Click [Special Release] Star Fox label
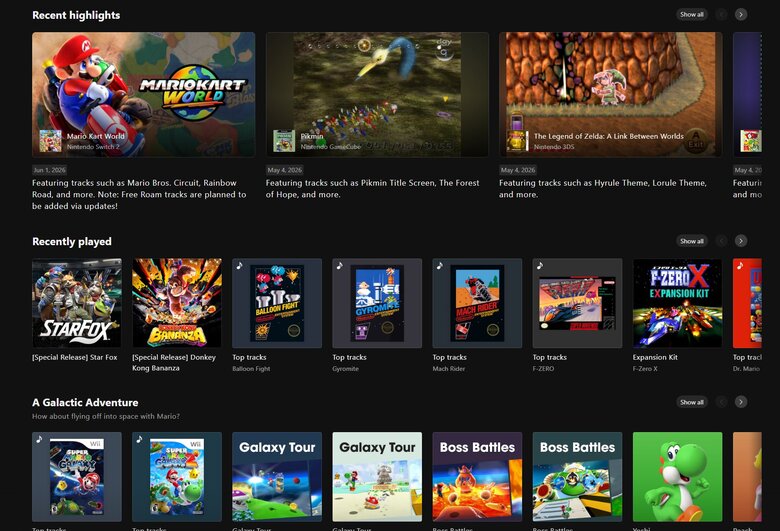The image size is (780, 531). click(x=75, y=357)
